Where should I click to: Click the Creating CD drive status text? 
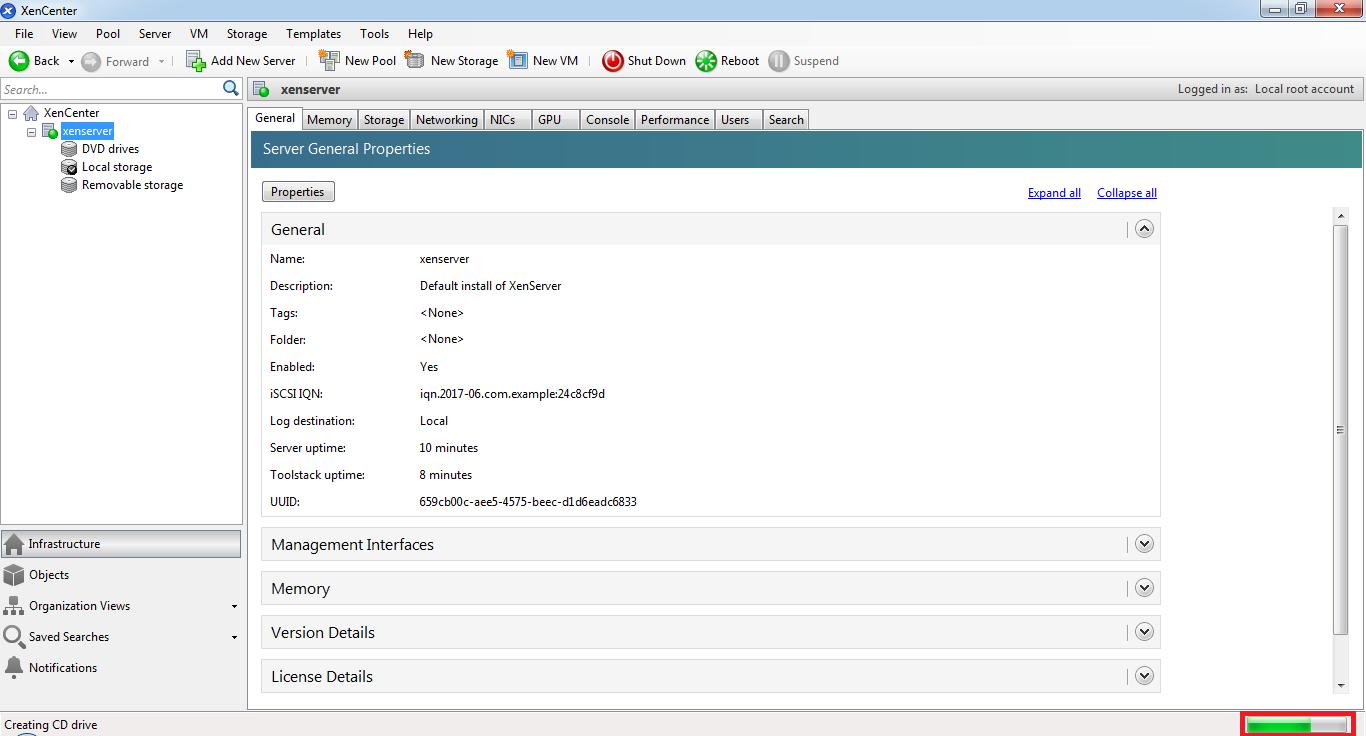coord(51,725)
